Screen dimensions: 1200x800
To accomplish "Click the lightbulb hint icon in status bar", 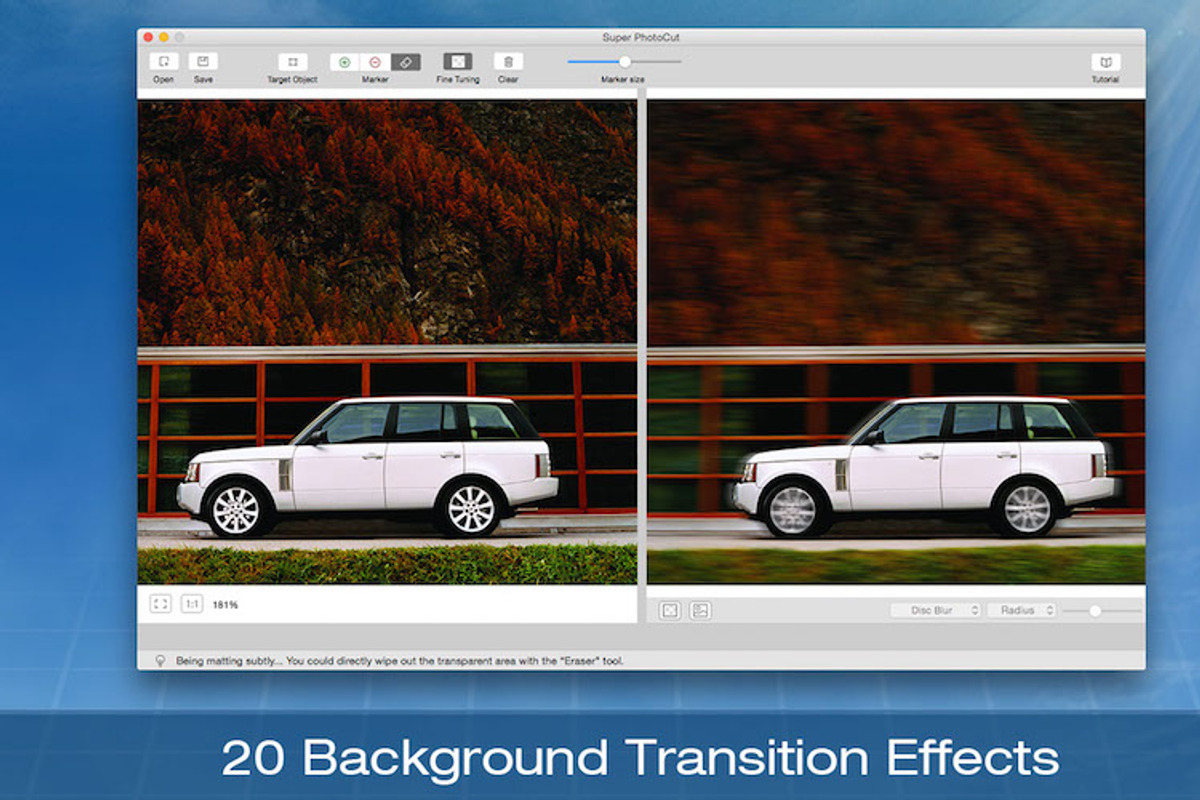I will coord(159,661).
